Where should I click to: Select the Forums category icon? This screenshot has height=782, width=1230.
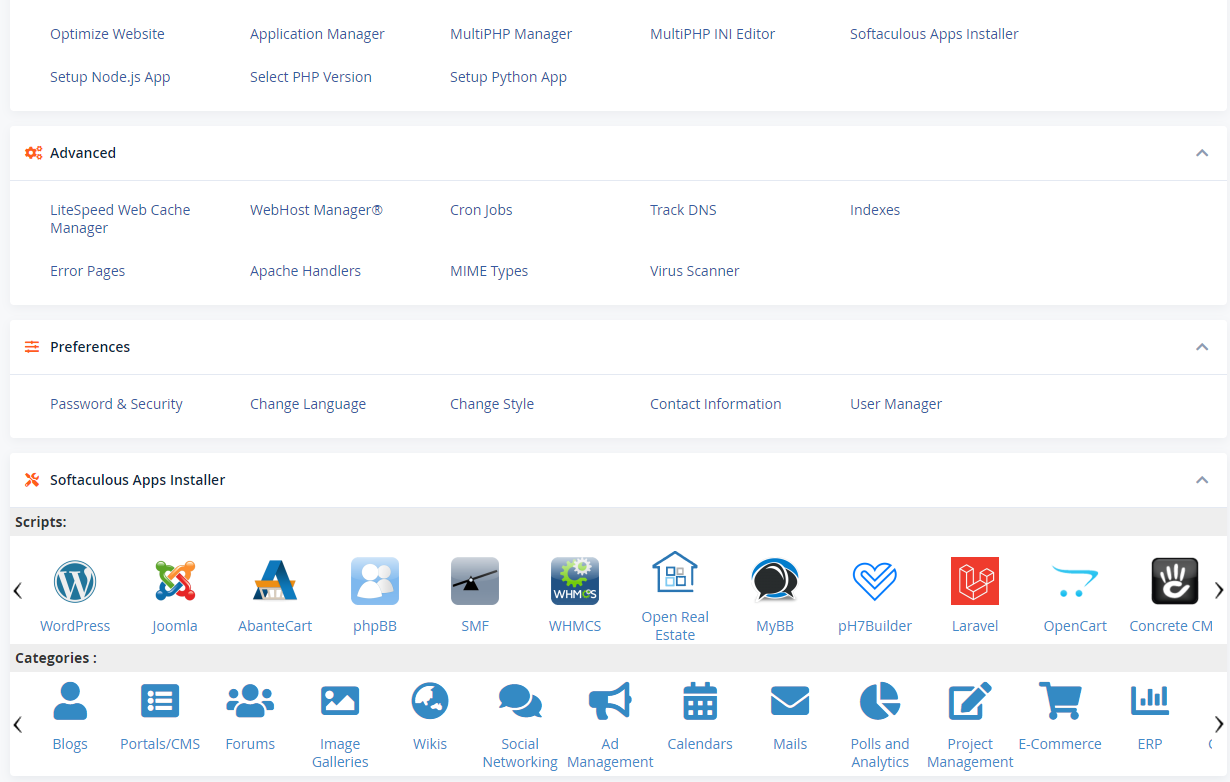(250, 701)
